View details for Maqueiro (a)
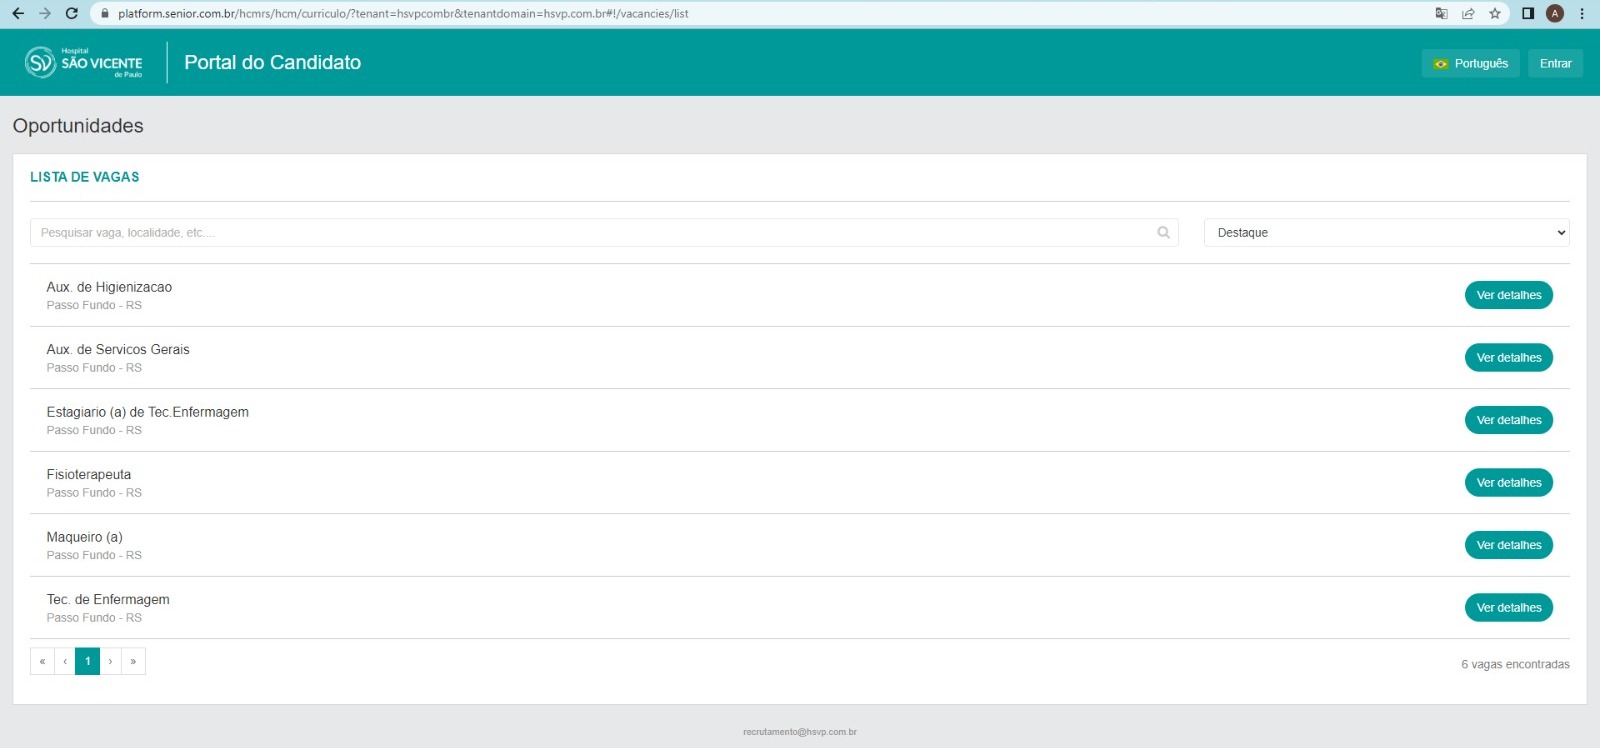Image resolution: width=1600 pixels, height=748 pixels. 1508,545
